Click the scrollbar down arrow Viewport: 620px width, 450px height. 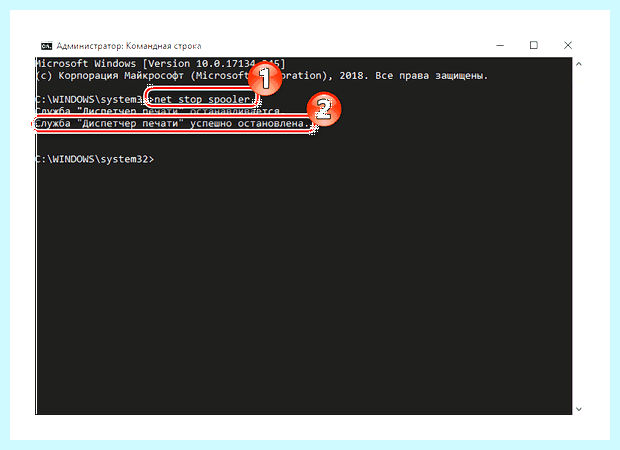pyautogui.click(x=578, y=409)
